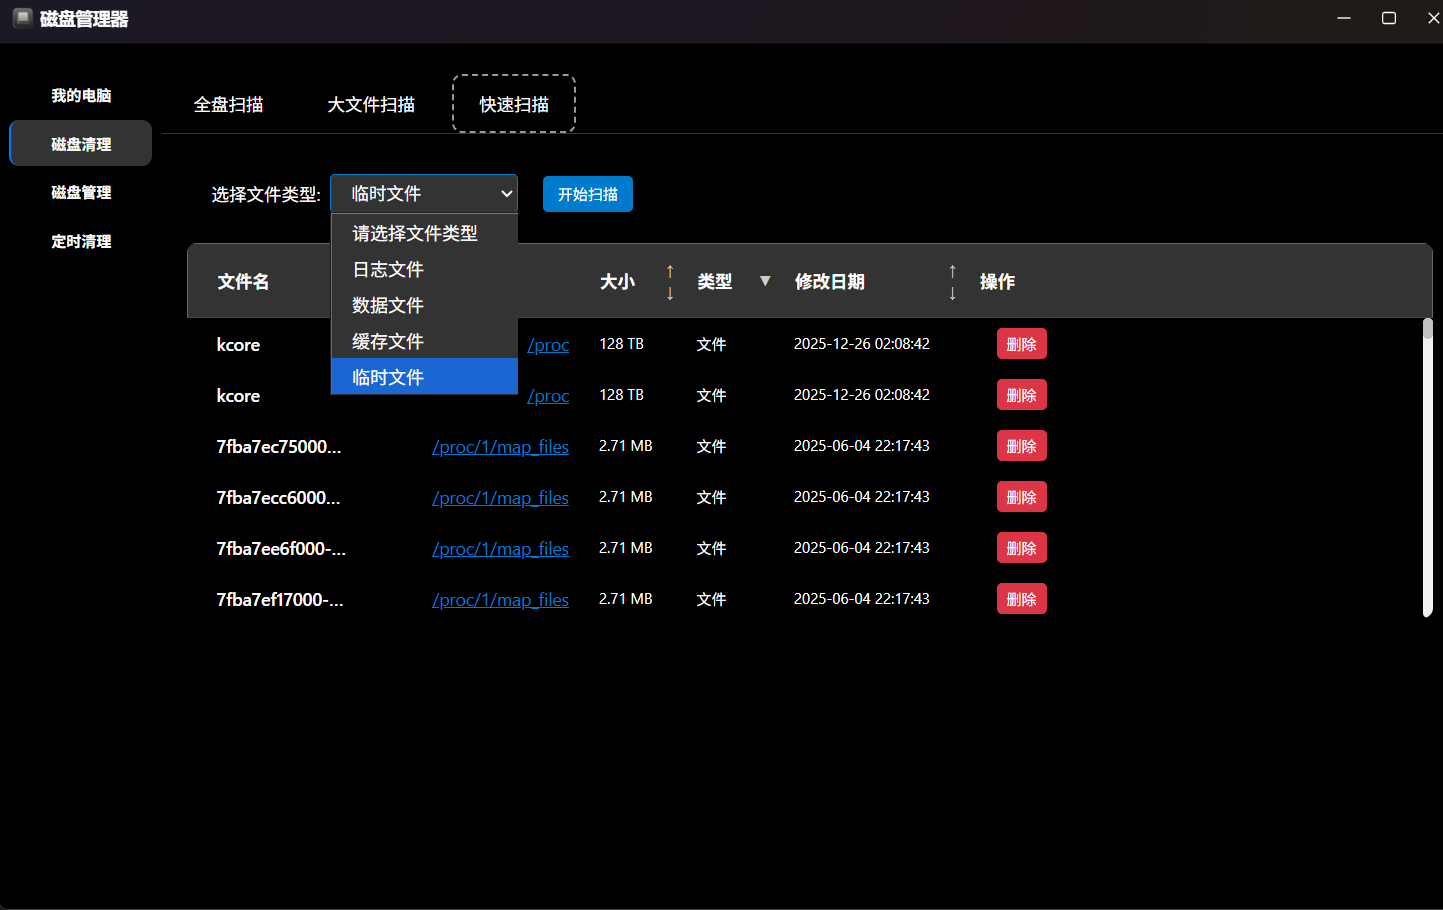Viewport: 1443px width, 910px height.
Task: Delete the first kcore file row
Action: coord(1021,344)
